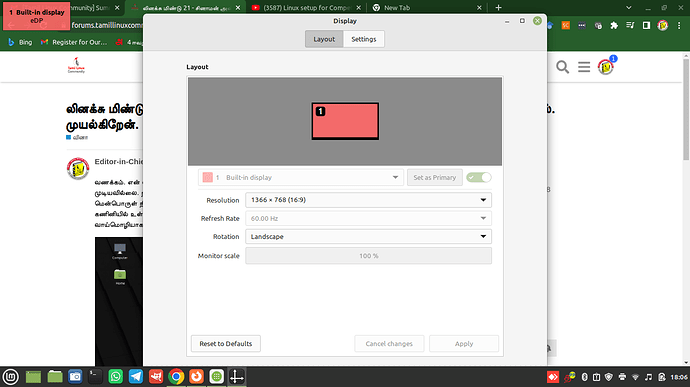Open the printer tray icon

pyautogui.click(x=622, y=377)
